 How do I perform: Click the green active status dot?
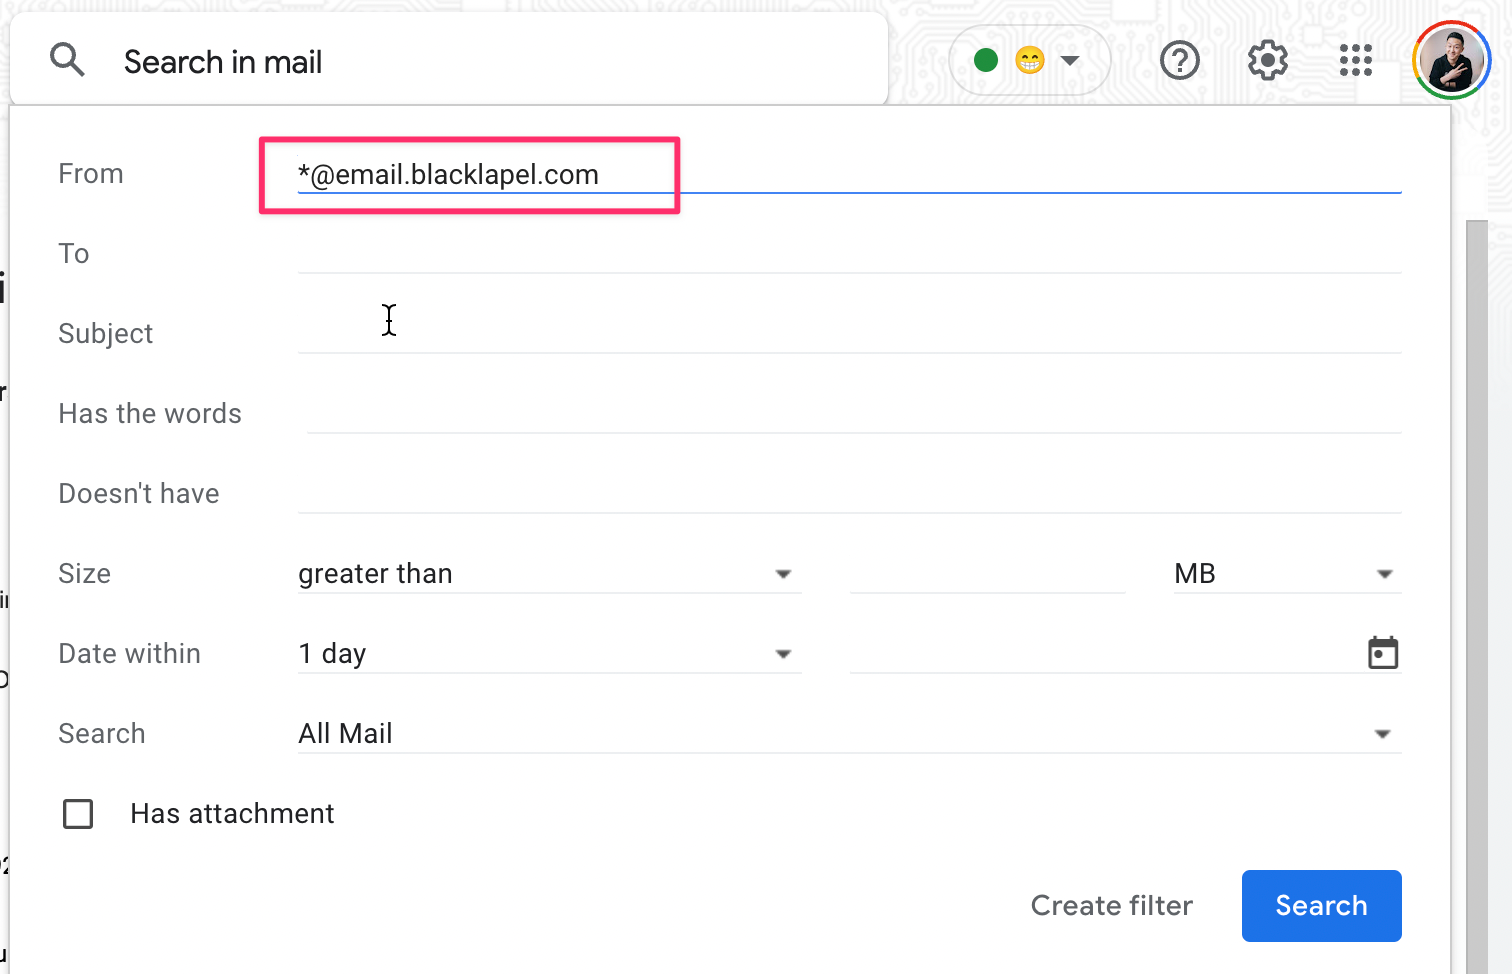tap(986, 61)
